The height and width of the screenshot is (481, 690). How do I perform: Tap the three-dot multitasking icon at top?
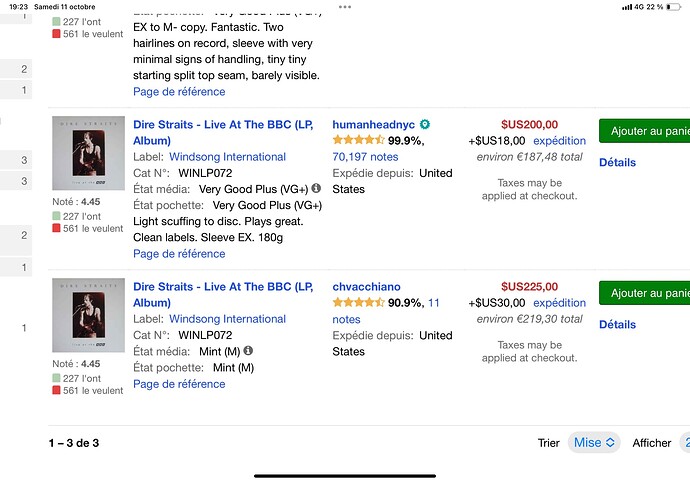345,6
